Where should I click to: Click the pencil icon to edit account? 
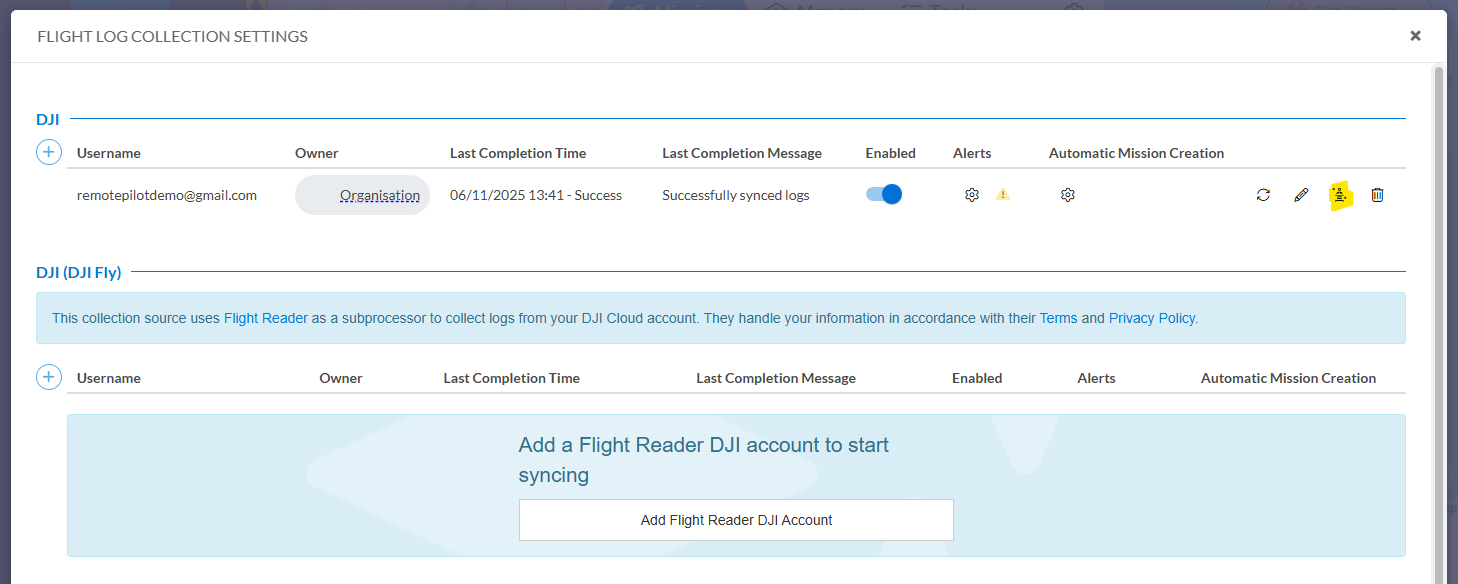1301,195
